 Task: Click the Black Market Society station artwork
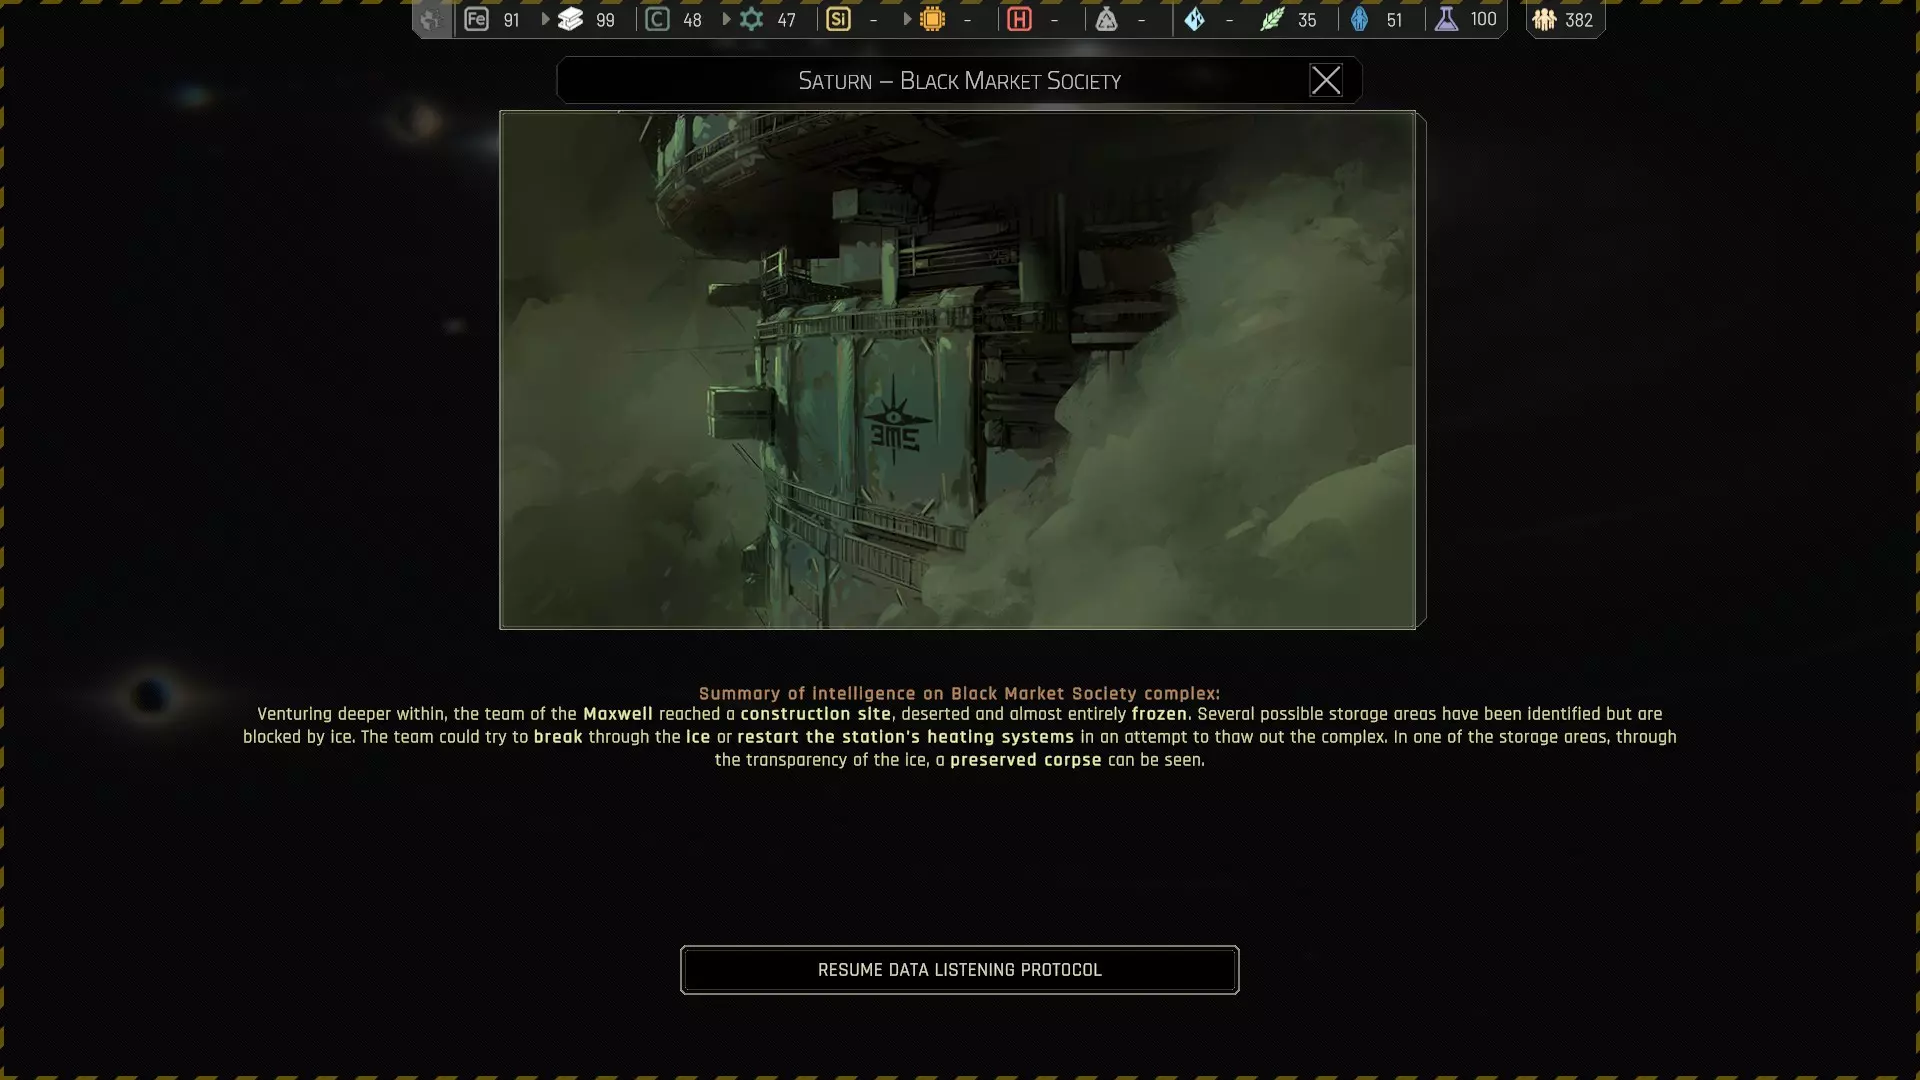click(x=957, y=369)
